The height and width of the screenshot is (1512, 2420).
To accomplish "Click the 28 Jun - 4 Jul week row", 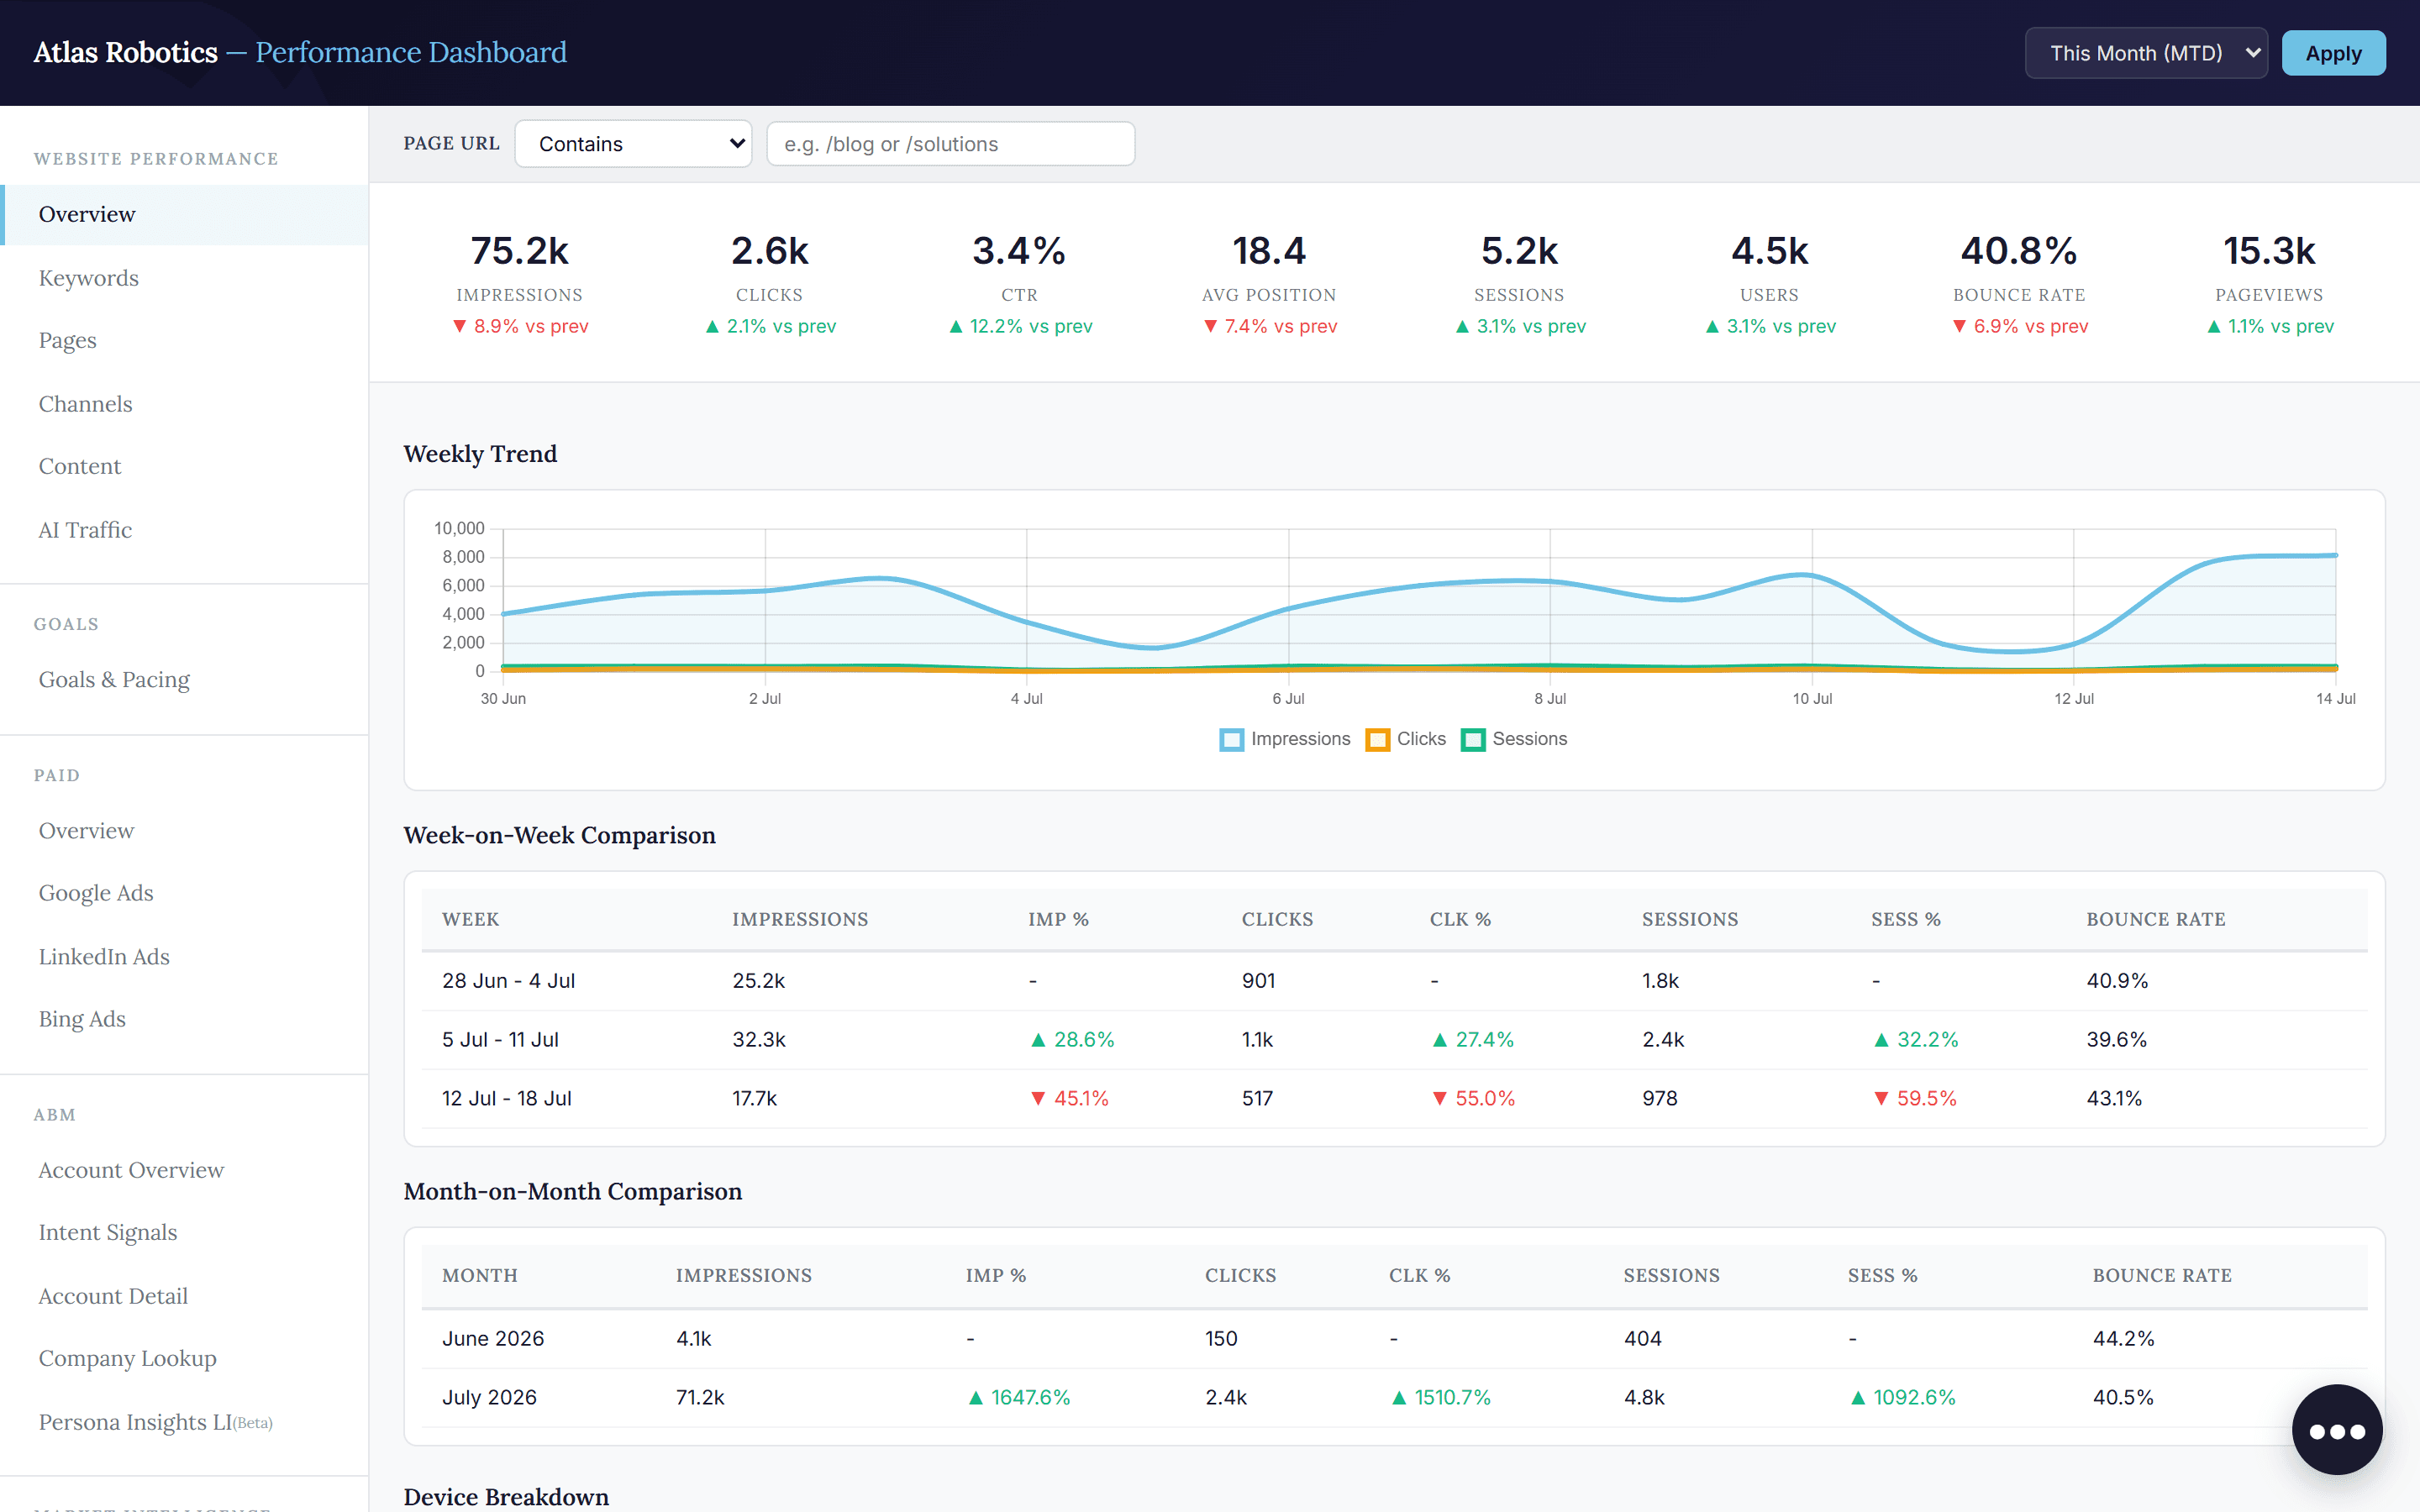I will click(1394, 981).
